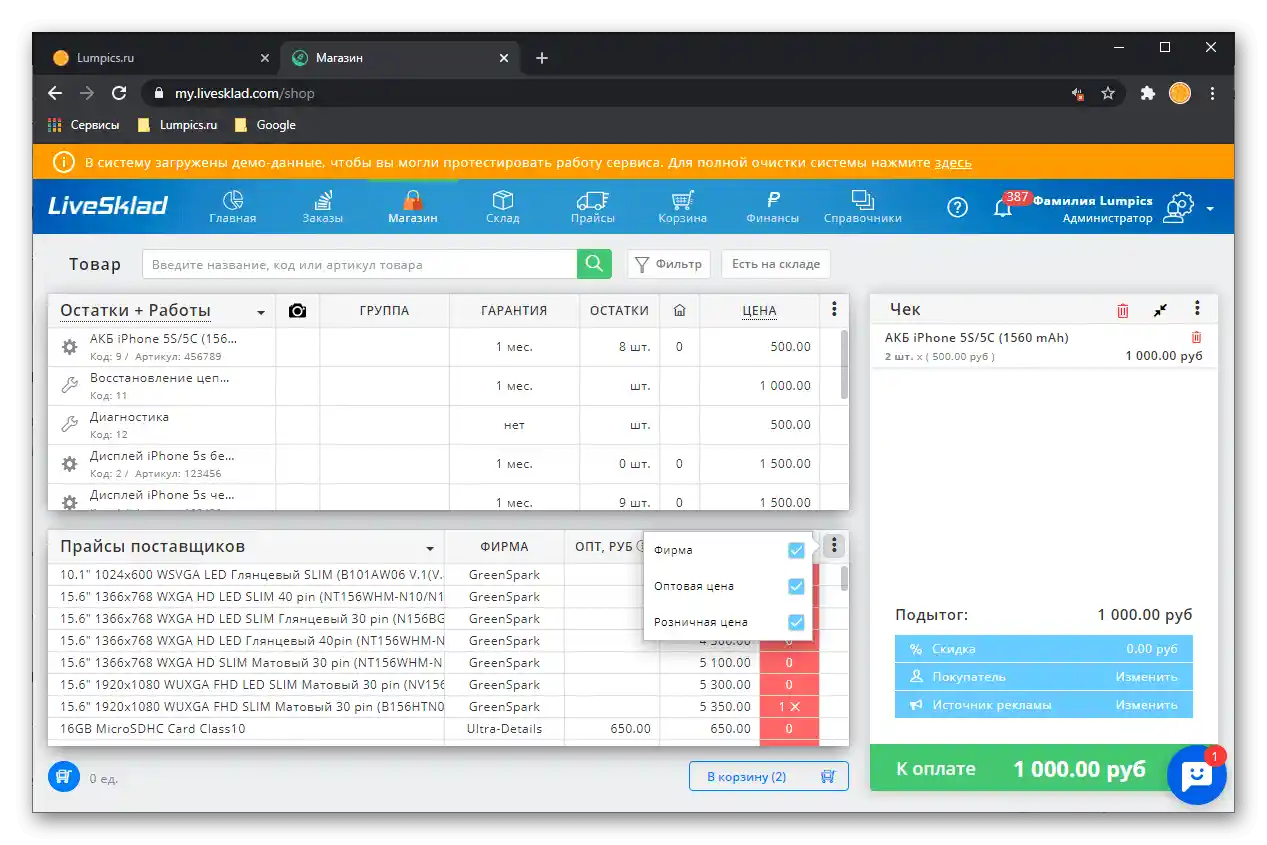Screen dimensions: 1267x845
Task: Open the Склад section in the navigation
Action: [x=503, y=207]
